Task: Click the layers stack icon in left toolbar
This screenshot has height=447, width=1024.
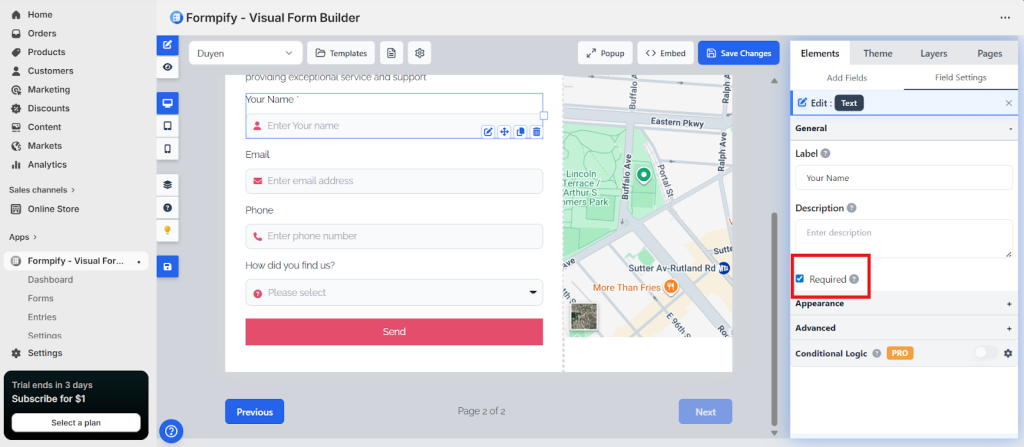Action: point(167,185)
